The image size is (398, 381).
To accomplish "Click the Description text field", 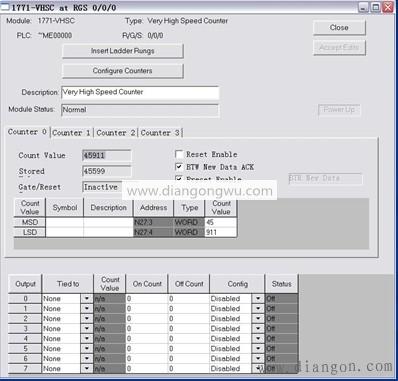I will point(140,92).
